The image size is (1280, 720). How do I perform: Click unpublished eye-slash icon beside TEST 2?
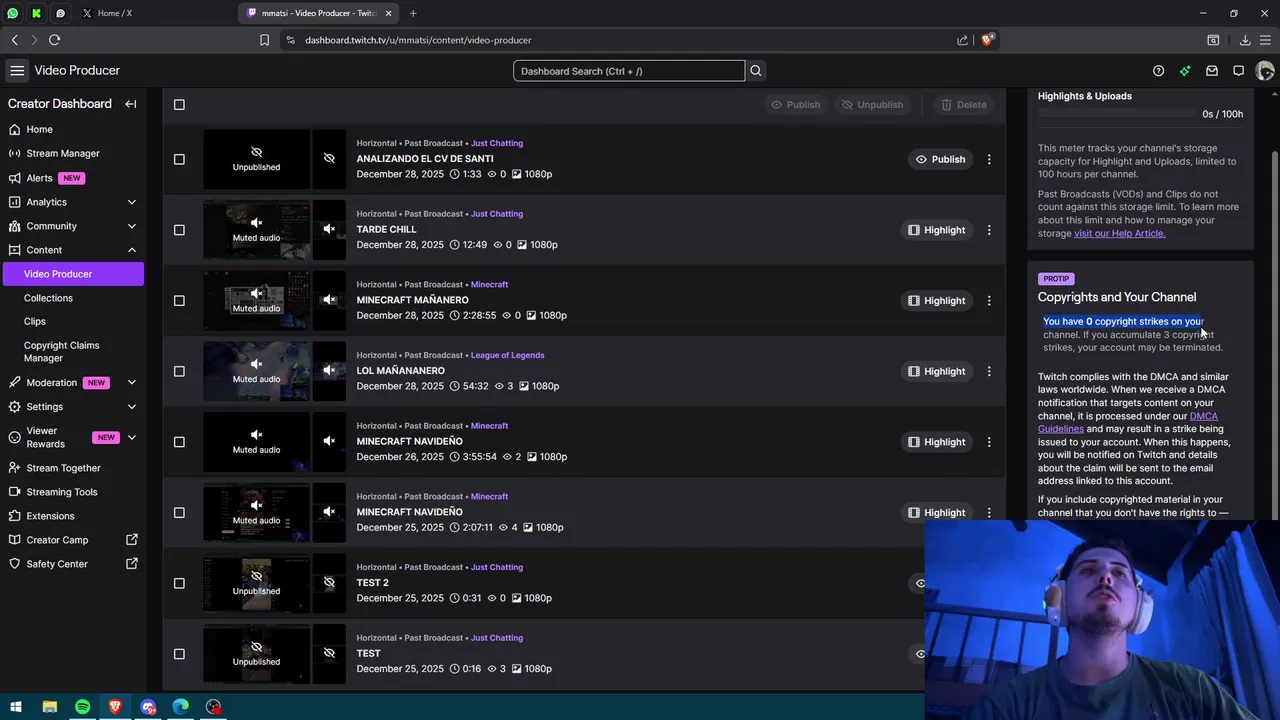point(329,583)
